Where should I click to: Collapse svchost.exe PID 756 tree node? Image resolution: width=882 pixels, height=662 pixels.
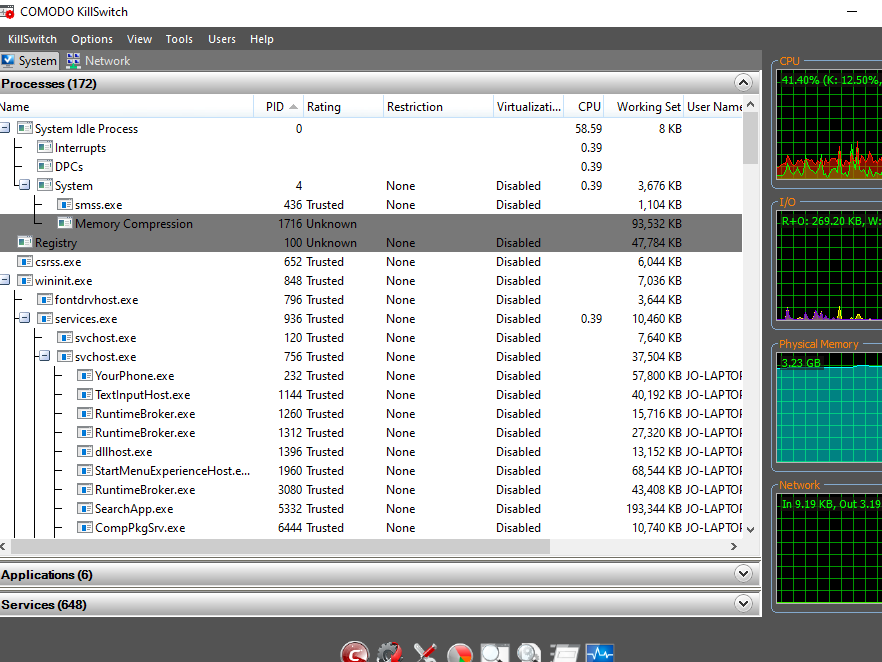click(x=44, y=356)
